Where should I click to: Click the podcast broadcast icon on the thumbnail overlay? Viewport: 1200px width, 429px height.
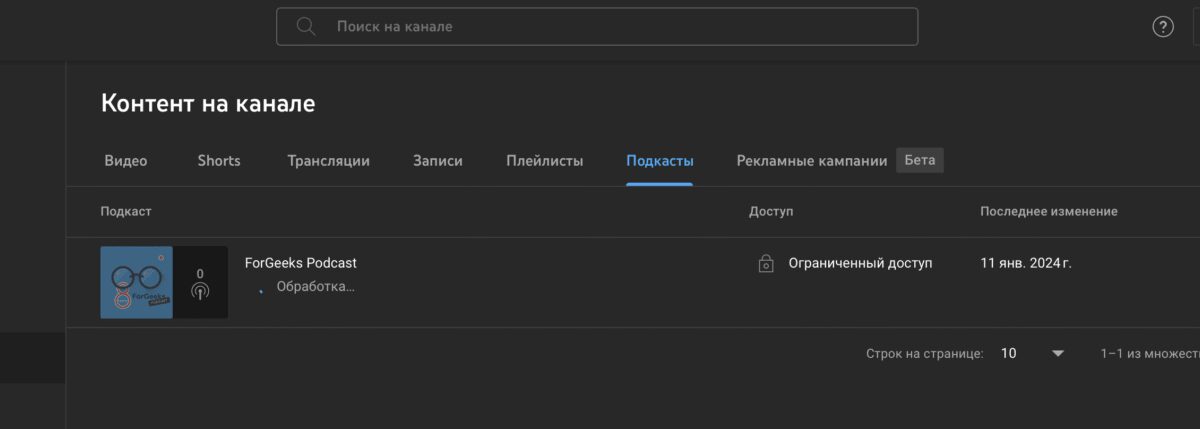click(x=200, y=292)
